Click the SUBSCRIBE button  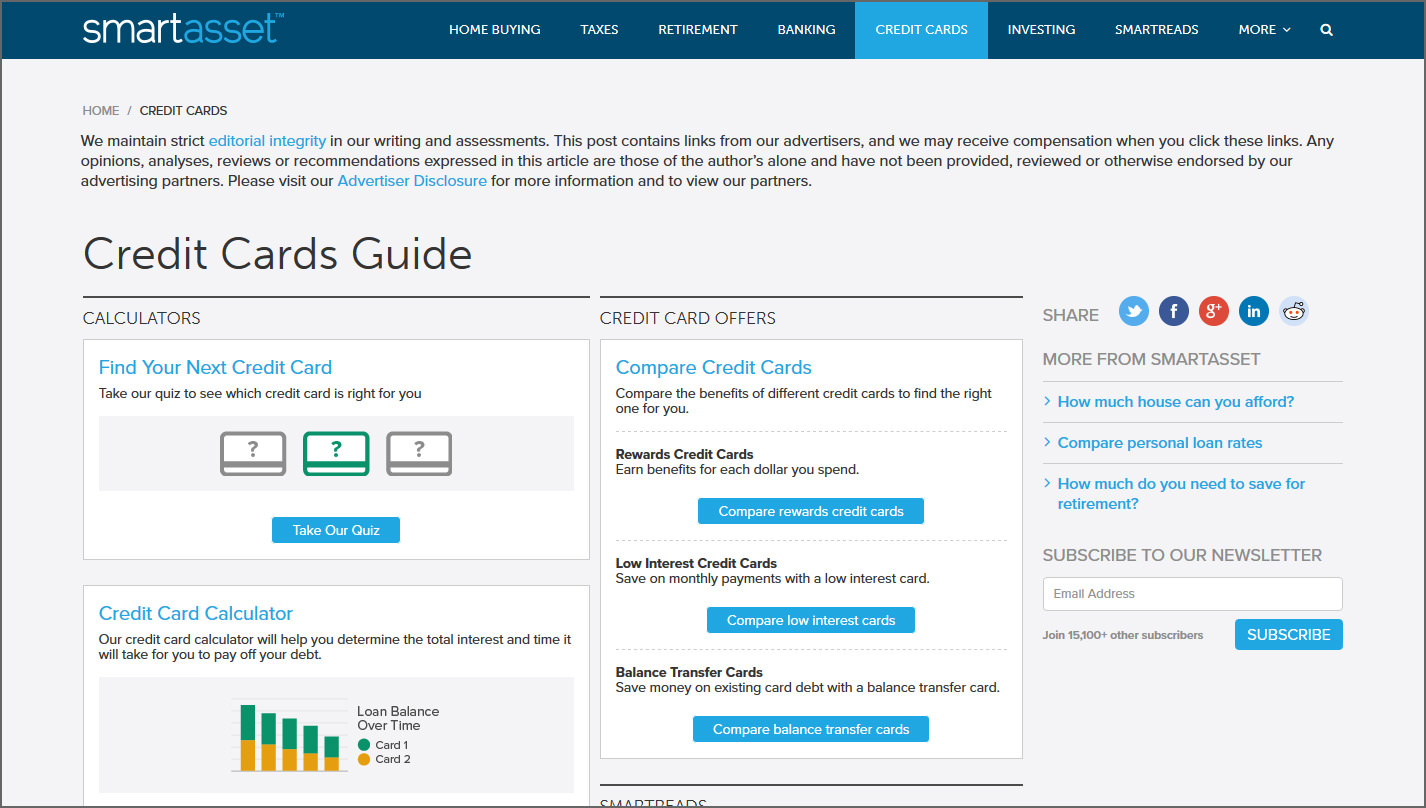tap(1289, 635)
